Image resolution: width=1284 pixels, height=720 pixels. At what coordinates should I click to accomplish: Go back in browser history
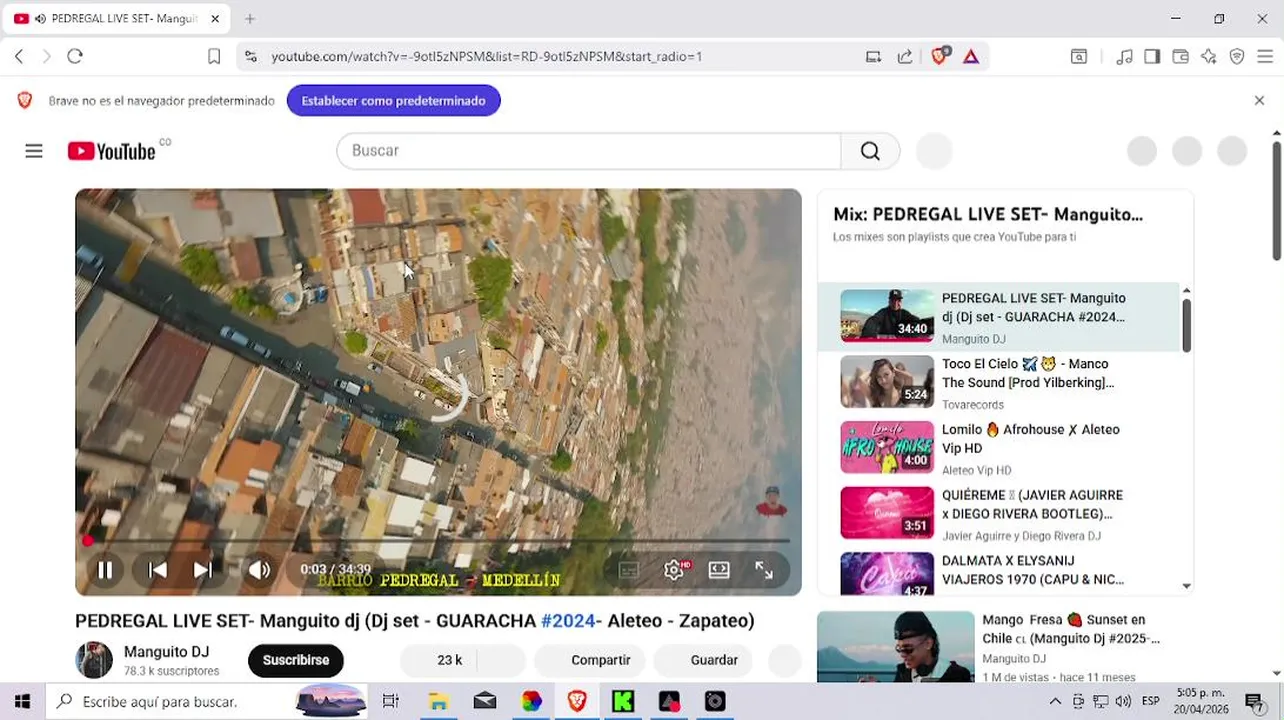[x=19, y=57]
